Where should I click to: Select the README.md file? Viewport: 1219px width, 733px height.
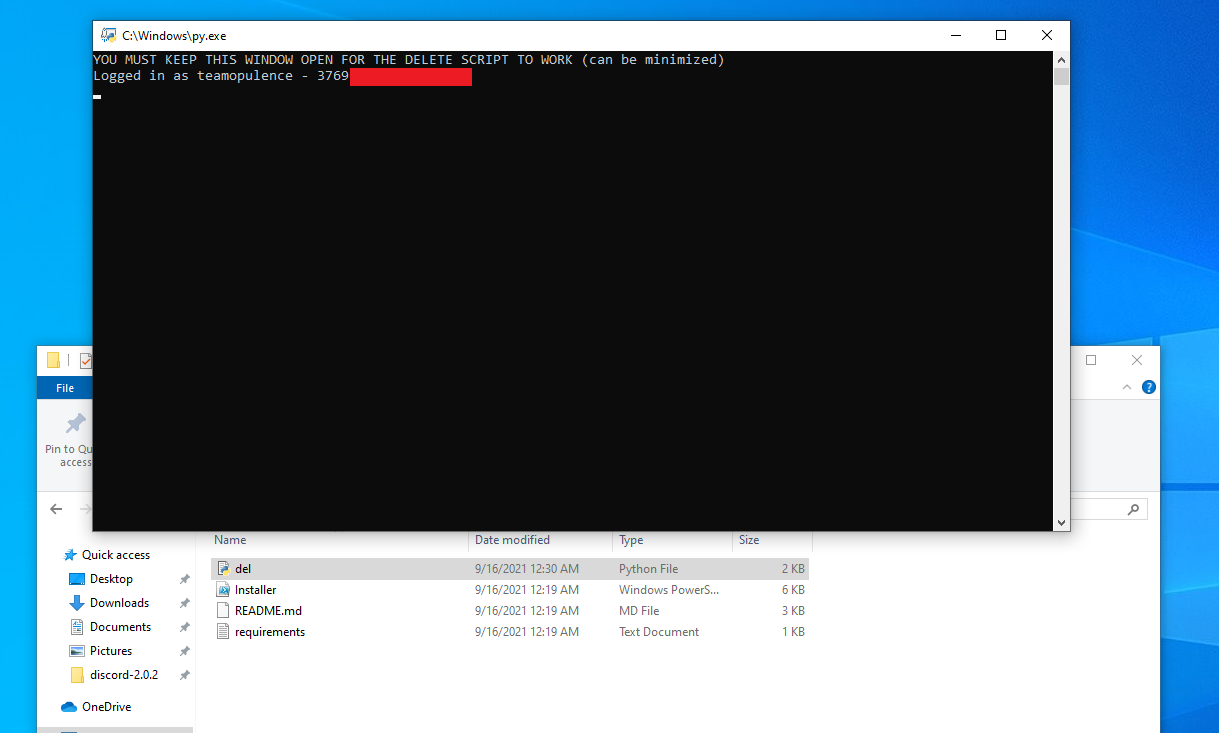pyautogui.click(x=510, y=611)
